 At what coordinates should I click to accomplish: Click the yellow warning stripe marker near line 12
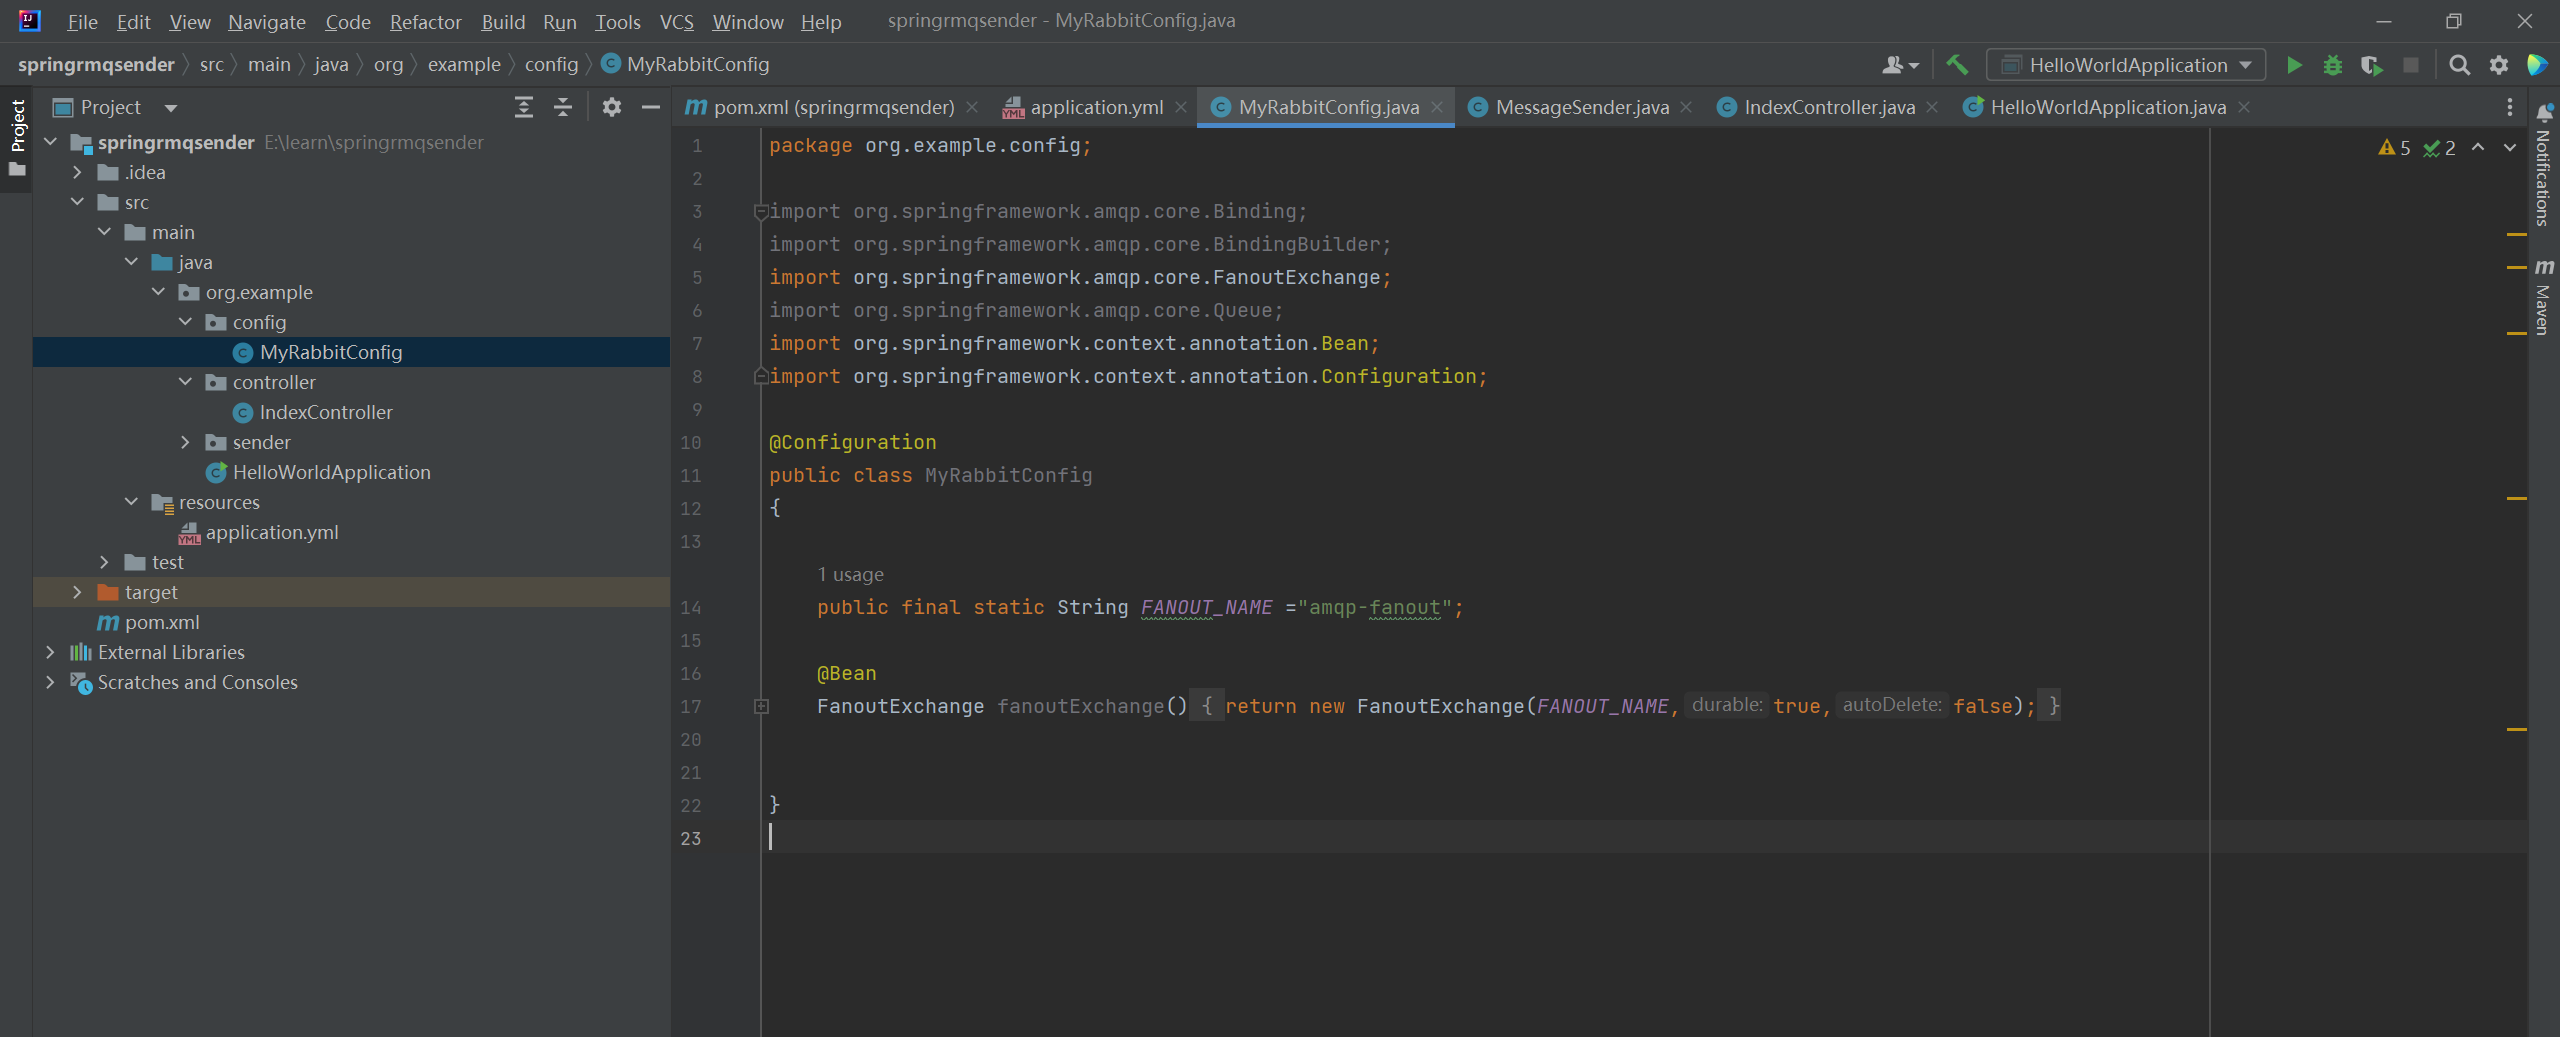tap(2517, 497)
